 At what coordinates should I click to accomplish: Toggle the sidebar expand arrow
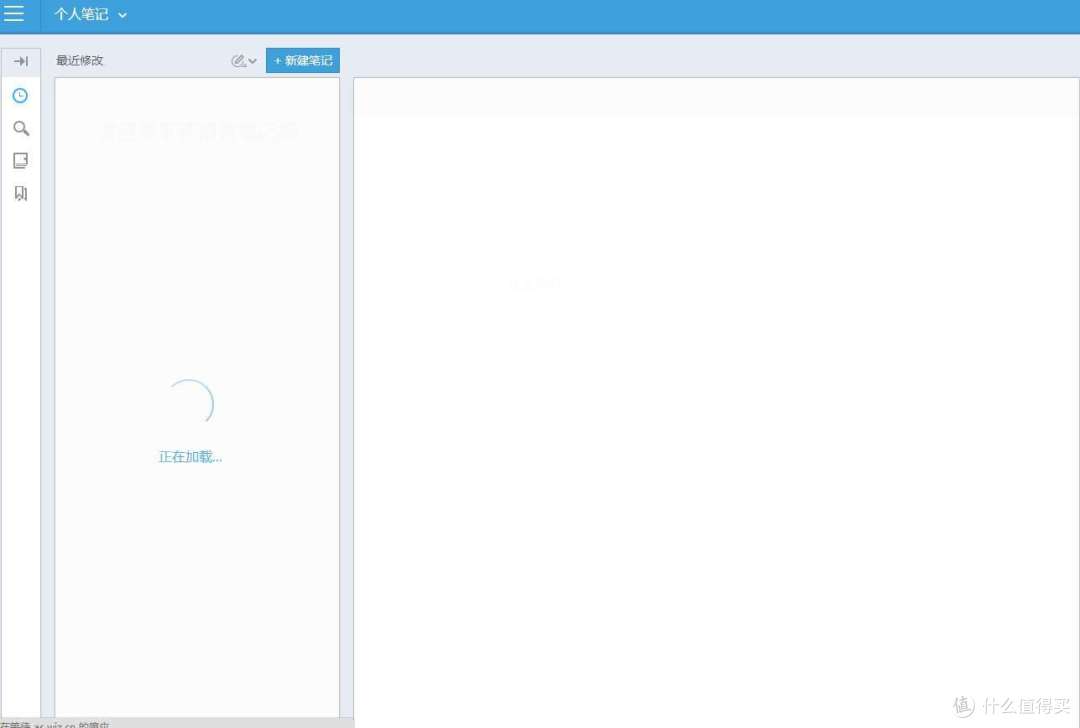(x=21, y=61)
